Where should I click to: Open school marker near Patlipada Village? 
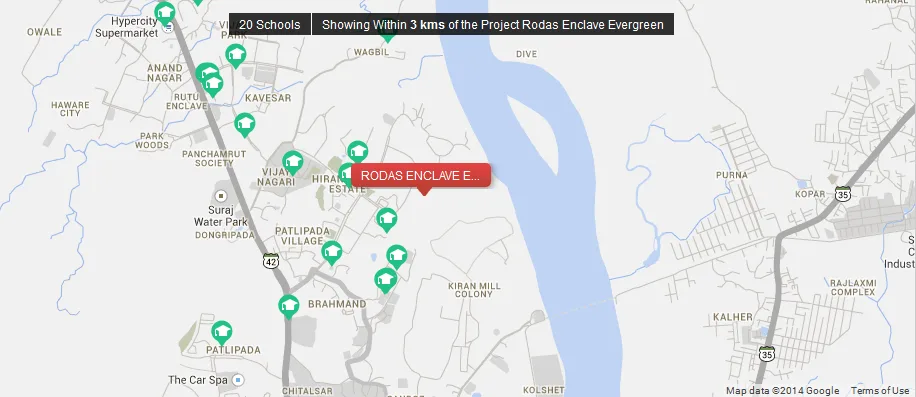click(x=332, y=253)
